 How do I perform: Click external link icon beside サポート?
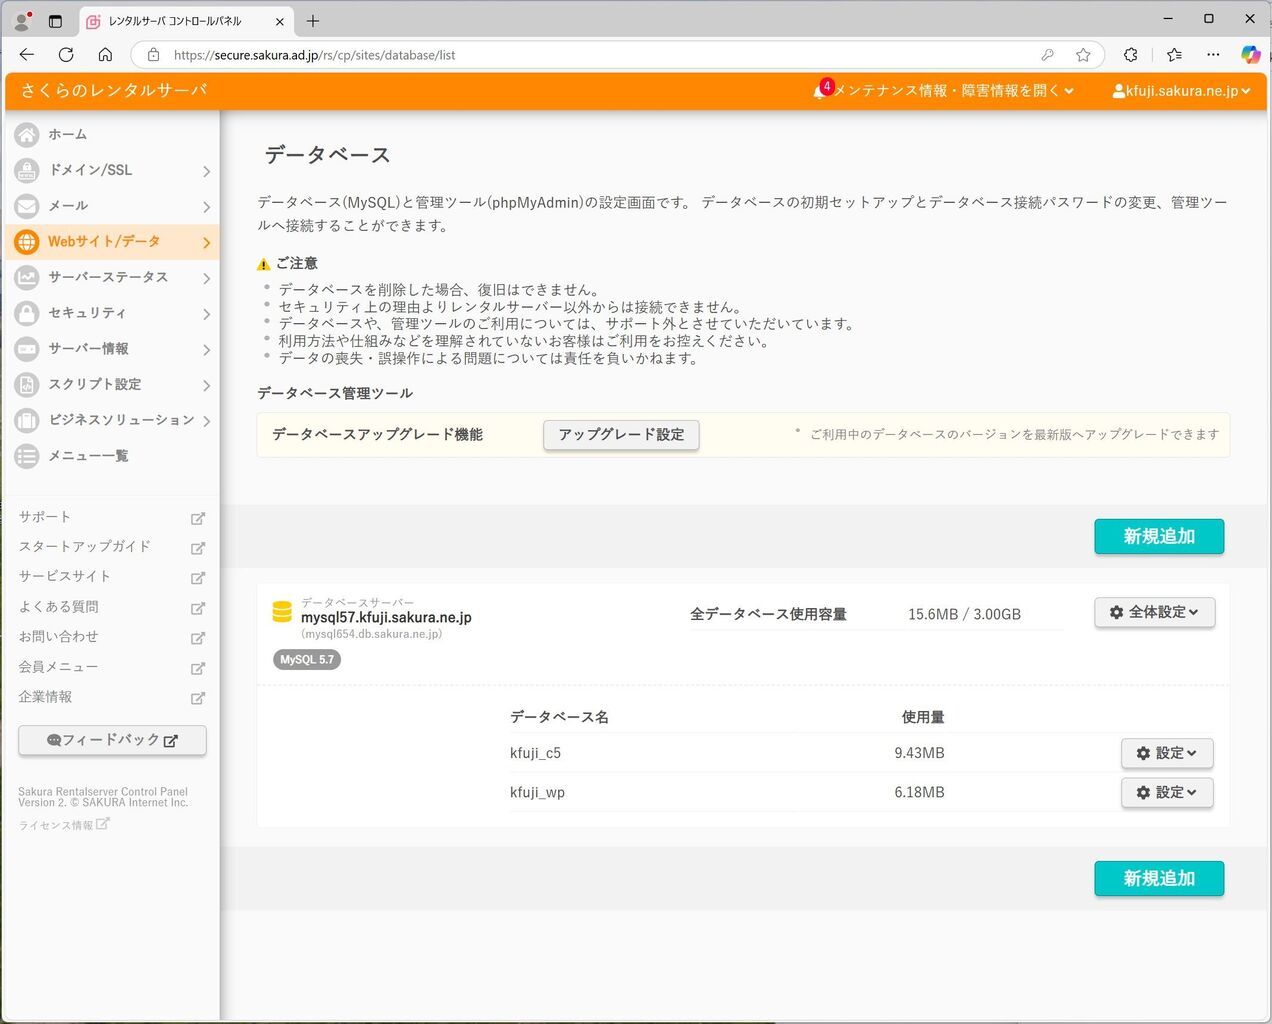[x=198, y=518]
